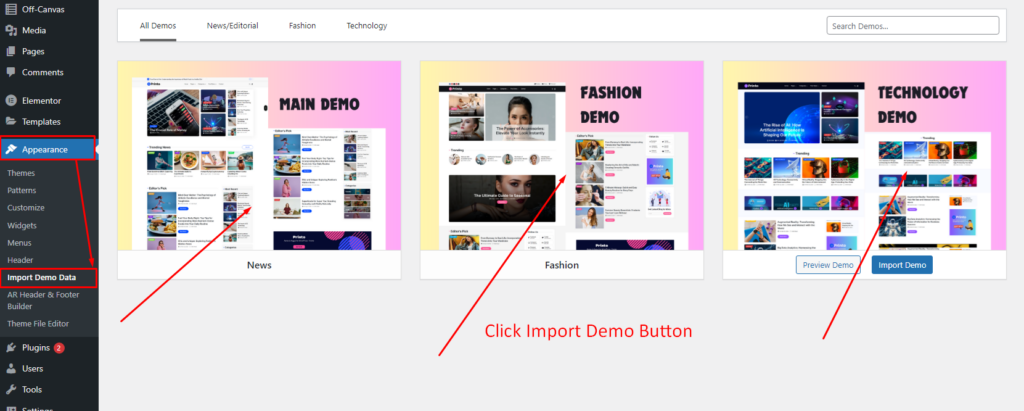
Task: Click the Media icon in sidebar
Action: (10, 30)
